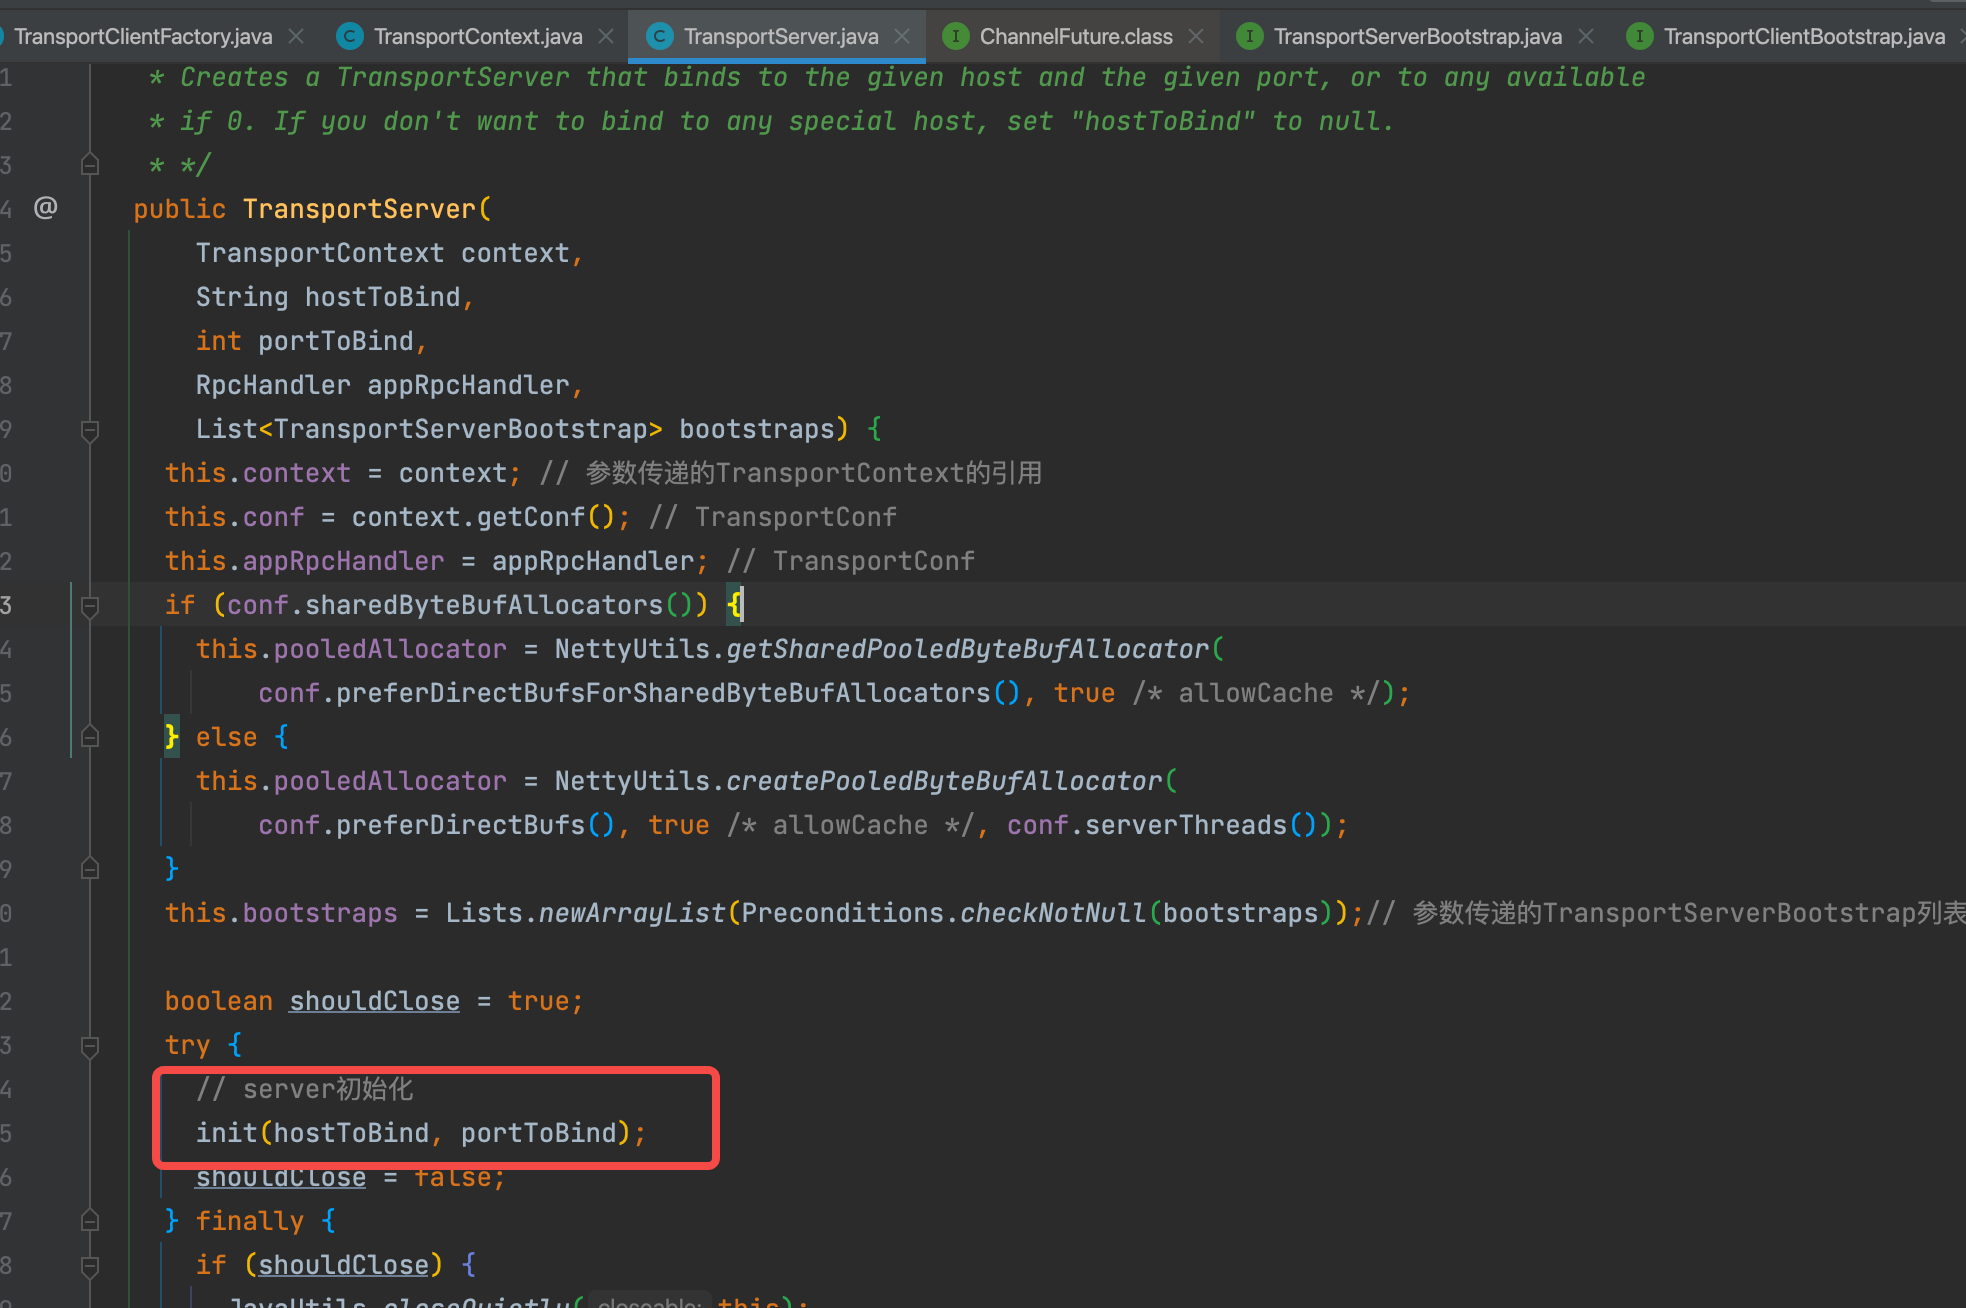Viewport: 1966px width, 1308px height.
Task: Click int portToBind parameter
Action: pos(305,341)
